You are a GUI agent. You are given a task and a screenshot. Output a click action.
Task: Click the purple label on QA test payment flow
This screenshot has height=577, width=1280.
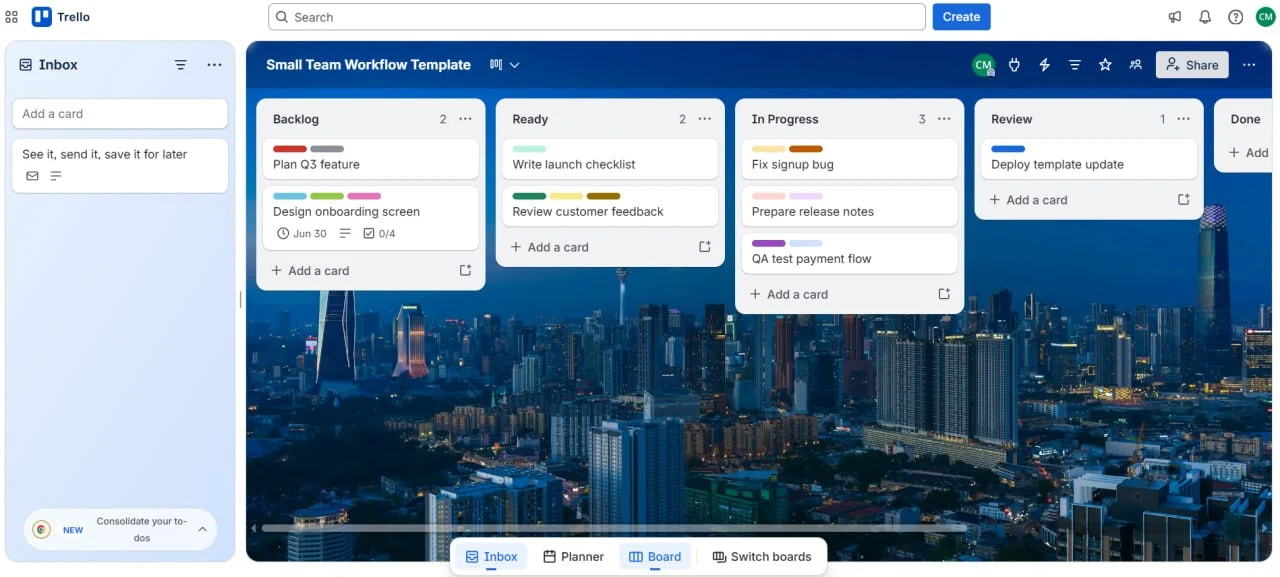[769, 243]
